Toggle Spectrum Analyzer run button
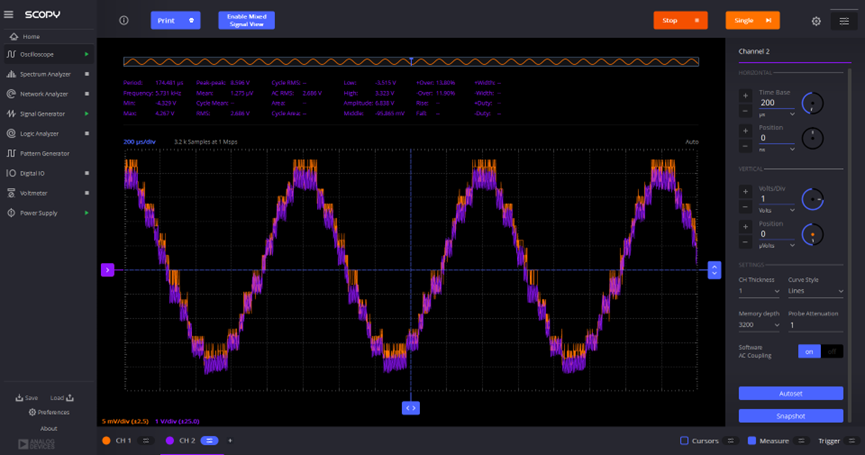The width and height of the screenshot is (865, 455). (87, 74)
